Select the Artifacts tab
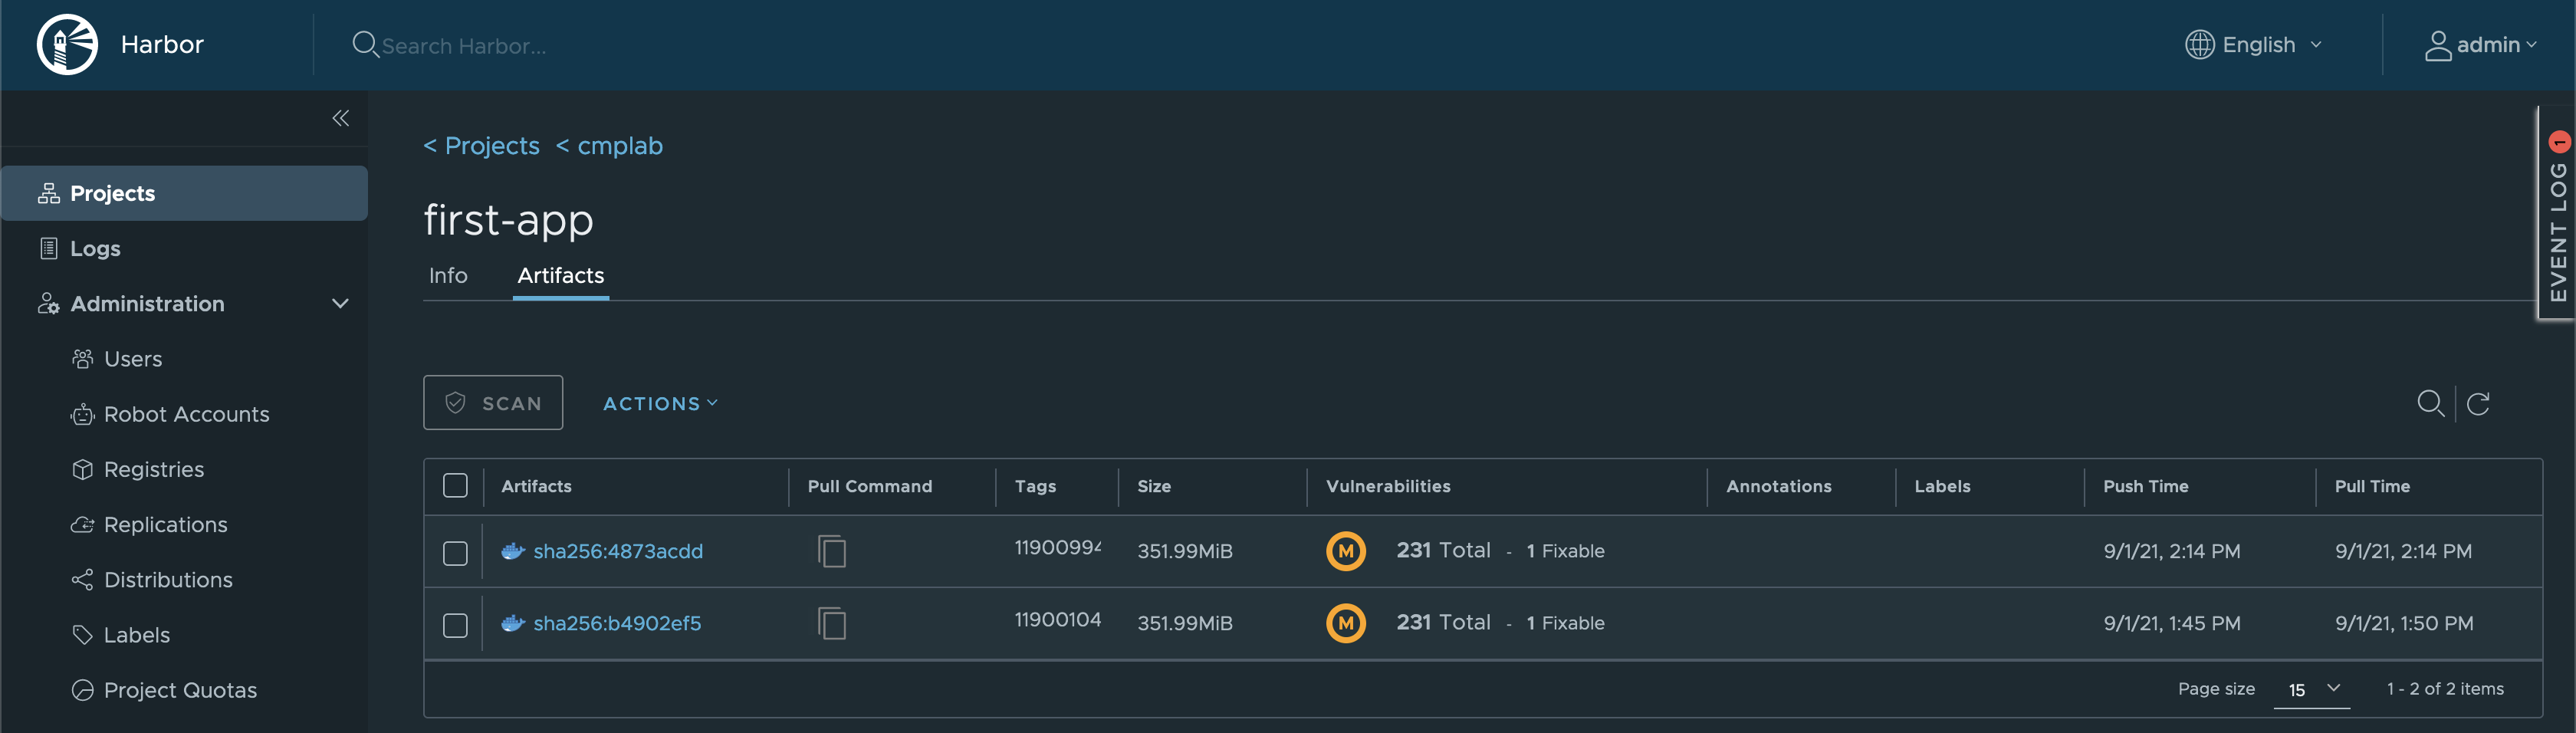The width and height of the screenshot is (2576, 733). 560,275
